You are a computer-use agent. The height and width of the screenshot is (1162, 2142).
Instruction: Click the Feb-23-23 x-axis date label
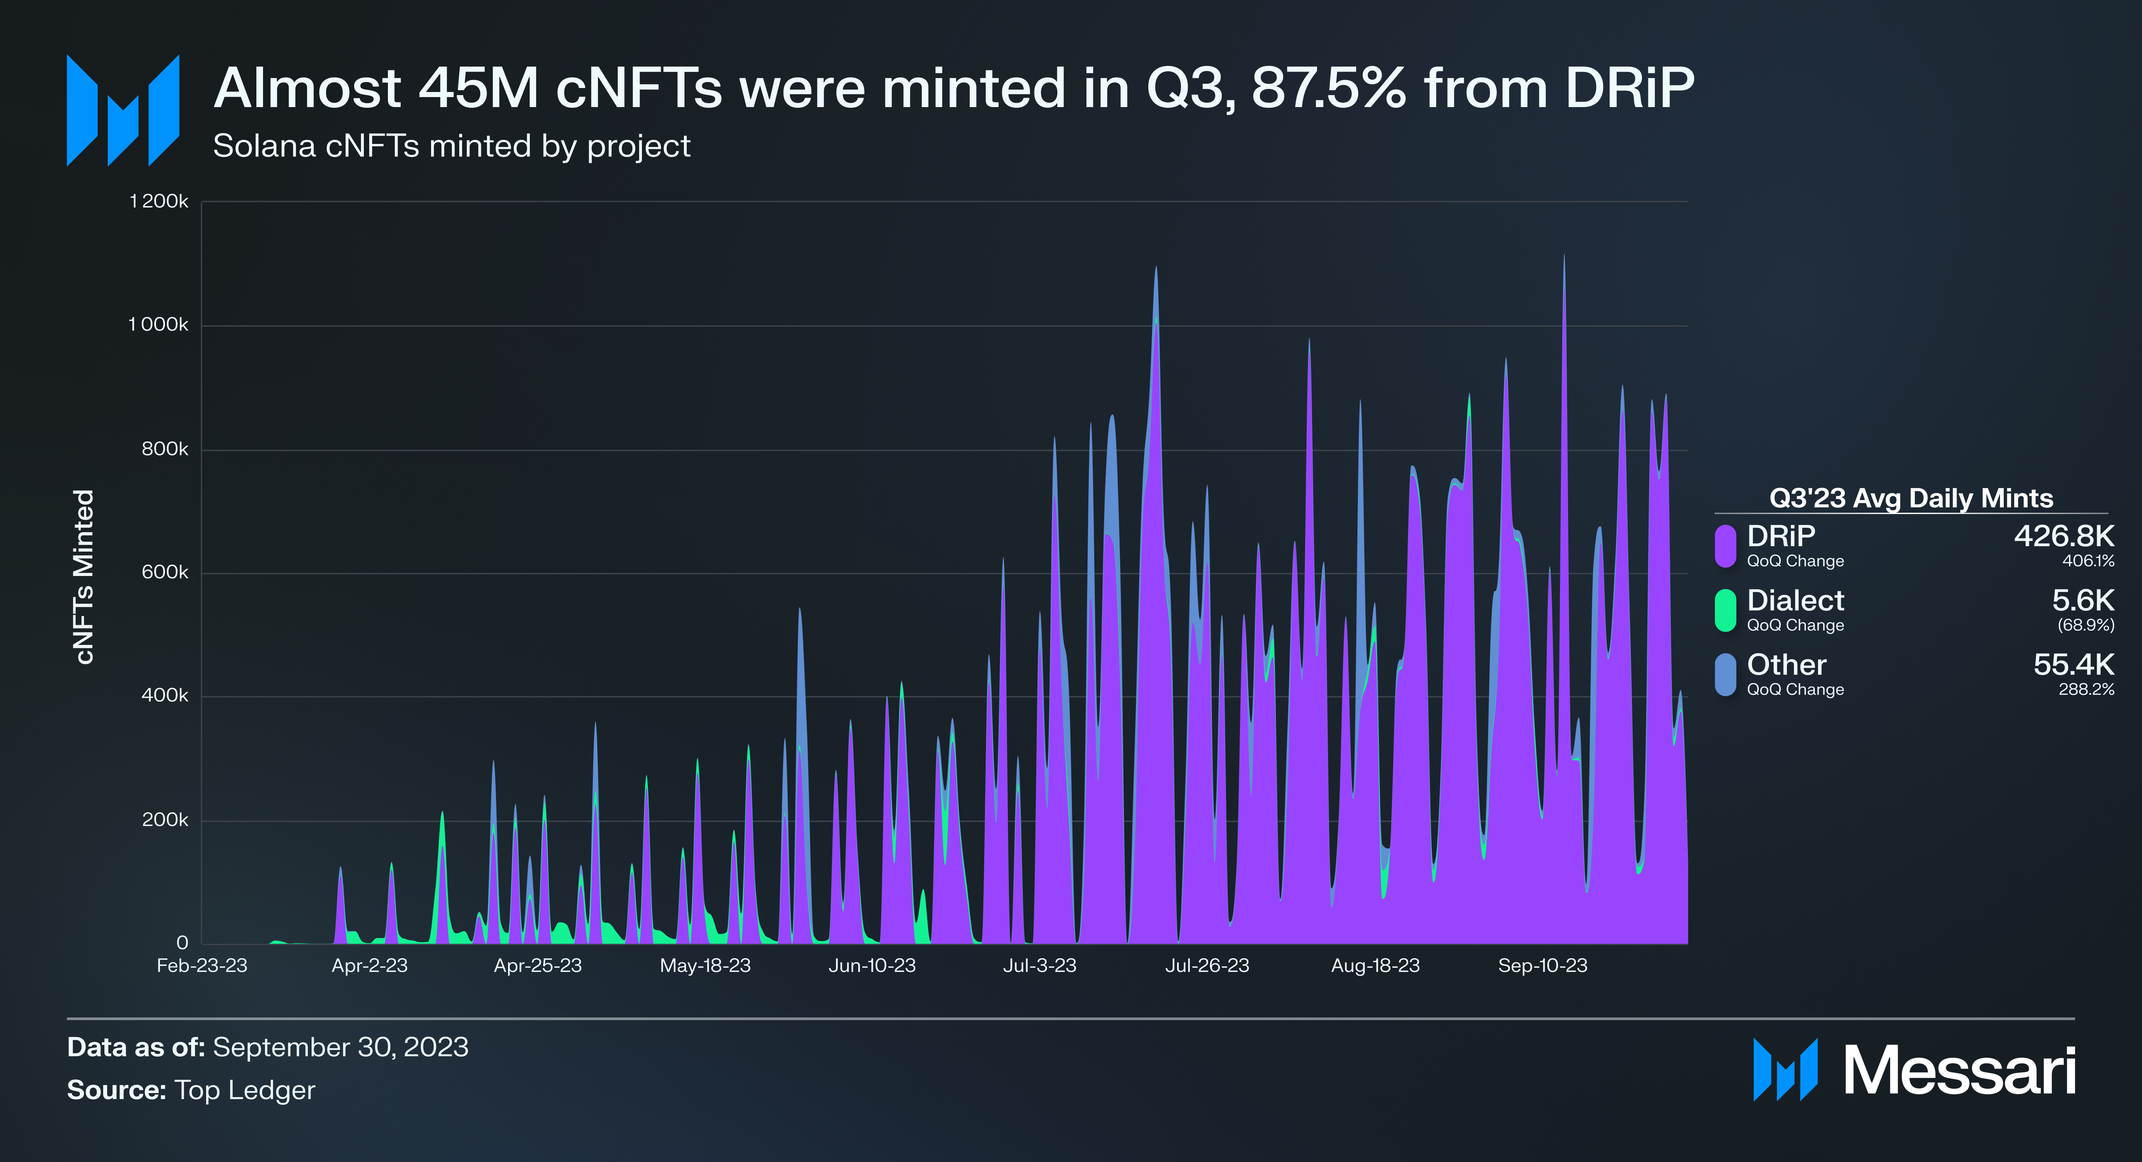[202, 966]
